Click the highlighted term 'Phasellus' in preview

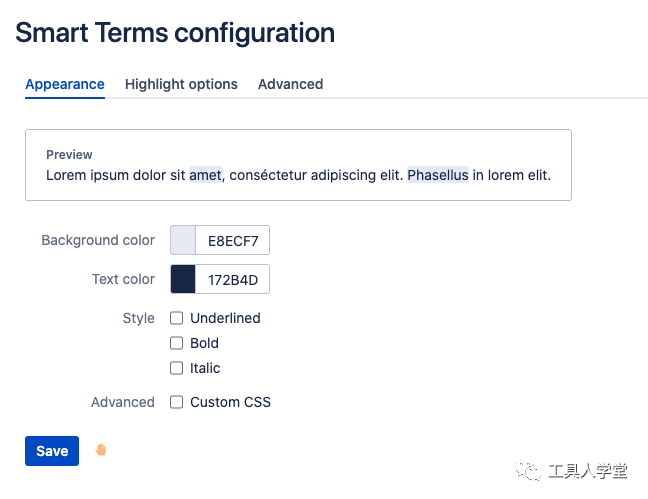(x=438, y=175)
